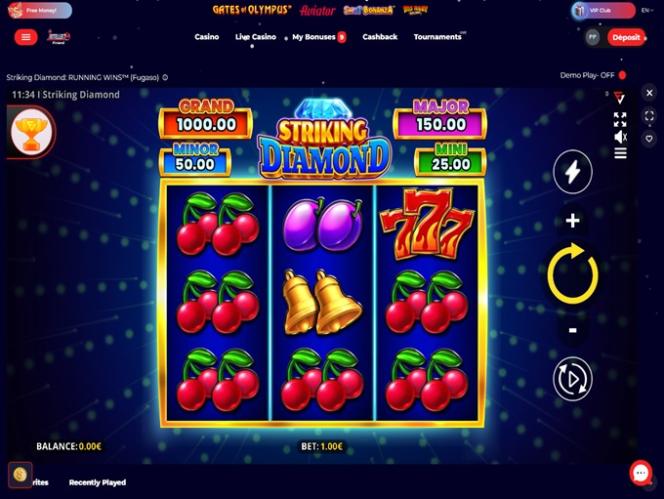Open Gates of Olympus game logo
664x499 pixels.
pos(252,10)
